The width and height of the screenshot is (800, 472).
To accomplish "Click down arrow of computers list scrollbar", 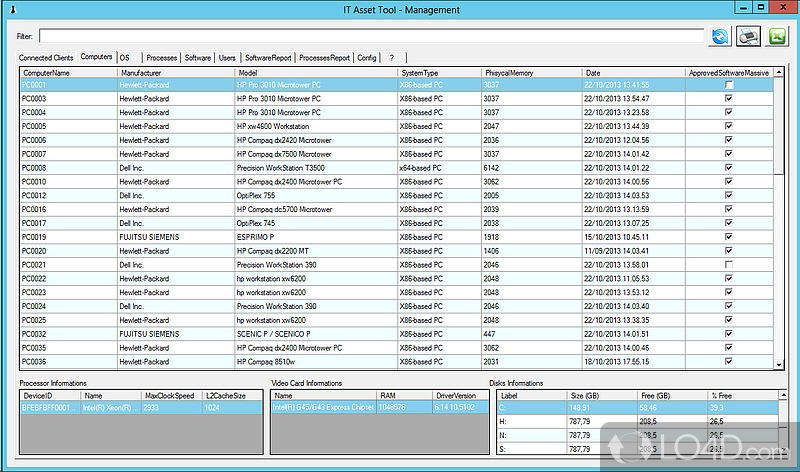I will (779, 364).
